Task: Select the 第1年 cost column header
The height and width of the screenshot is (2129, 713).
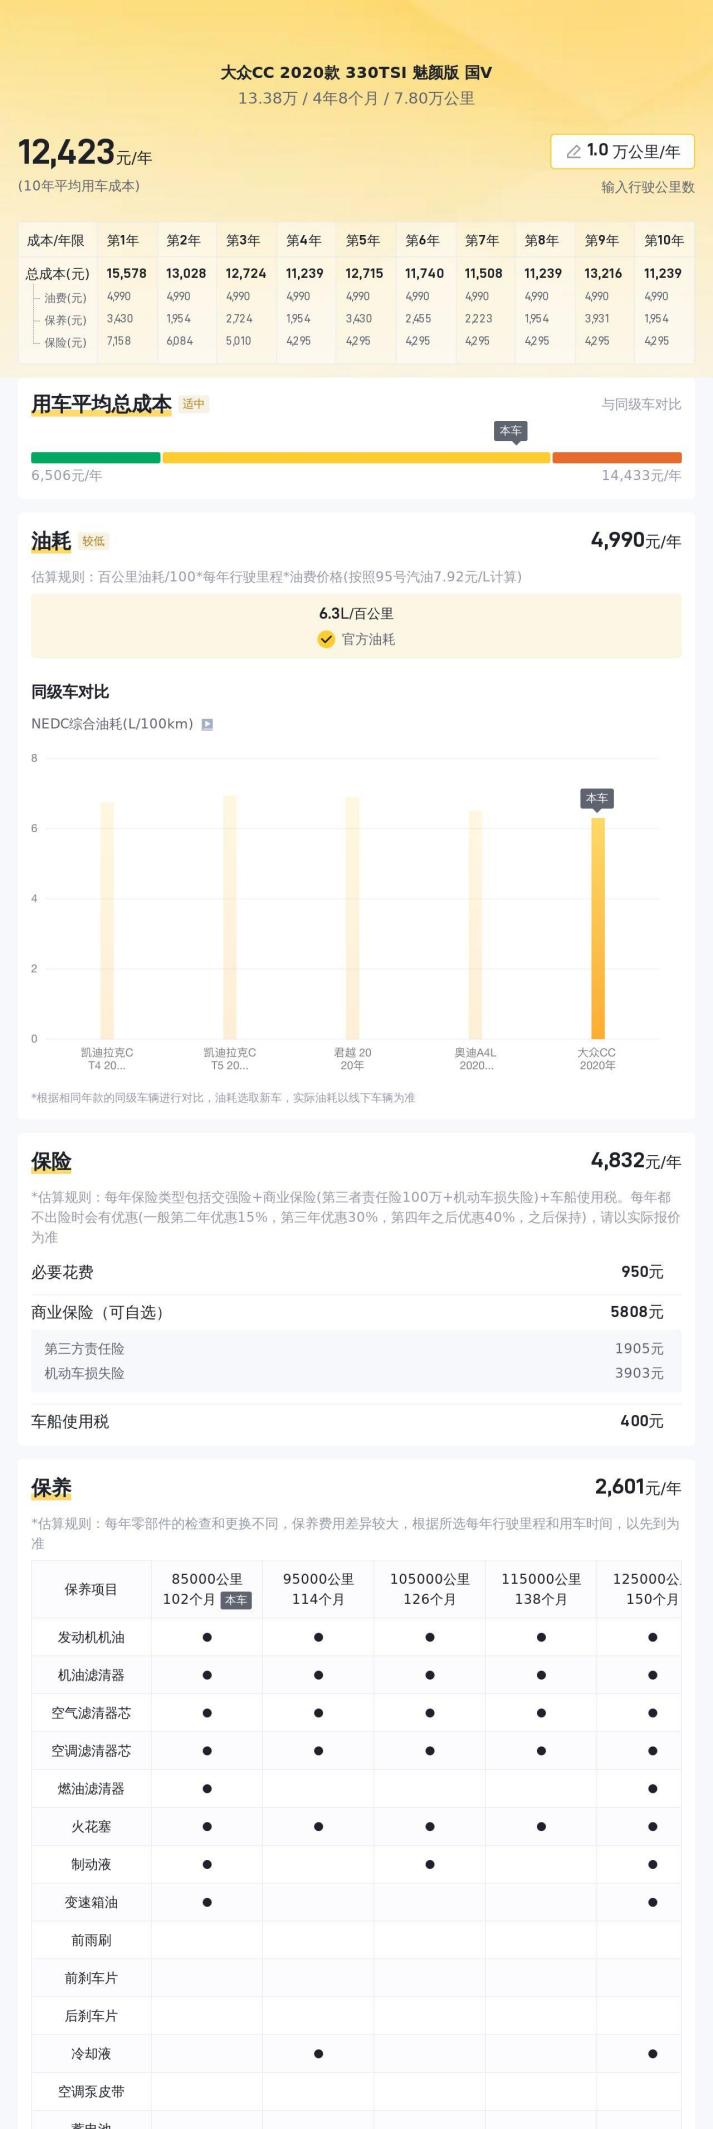Action: 123,240
